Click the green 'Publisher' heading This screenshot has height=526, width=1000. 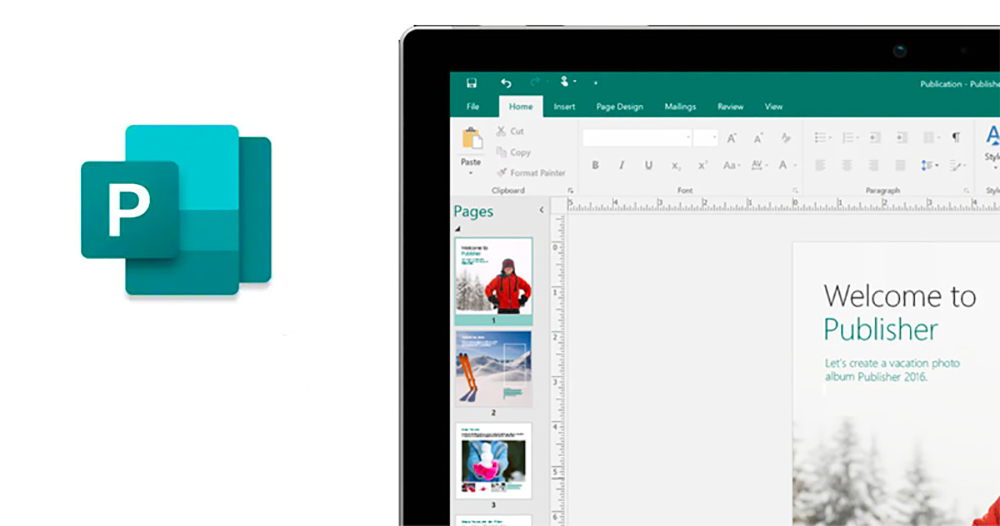coord(881,330)
